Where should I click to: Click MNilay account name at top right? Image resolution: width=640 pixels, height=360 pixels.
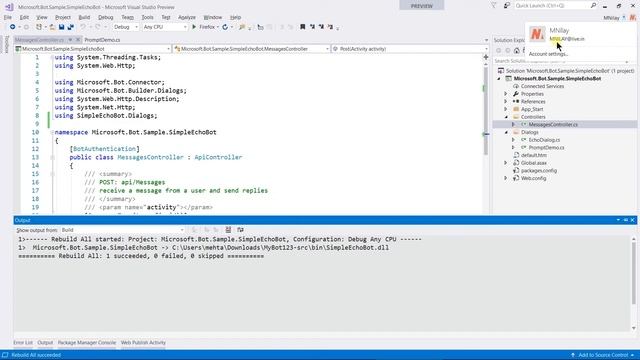coord(611,18)
